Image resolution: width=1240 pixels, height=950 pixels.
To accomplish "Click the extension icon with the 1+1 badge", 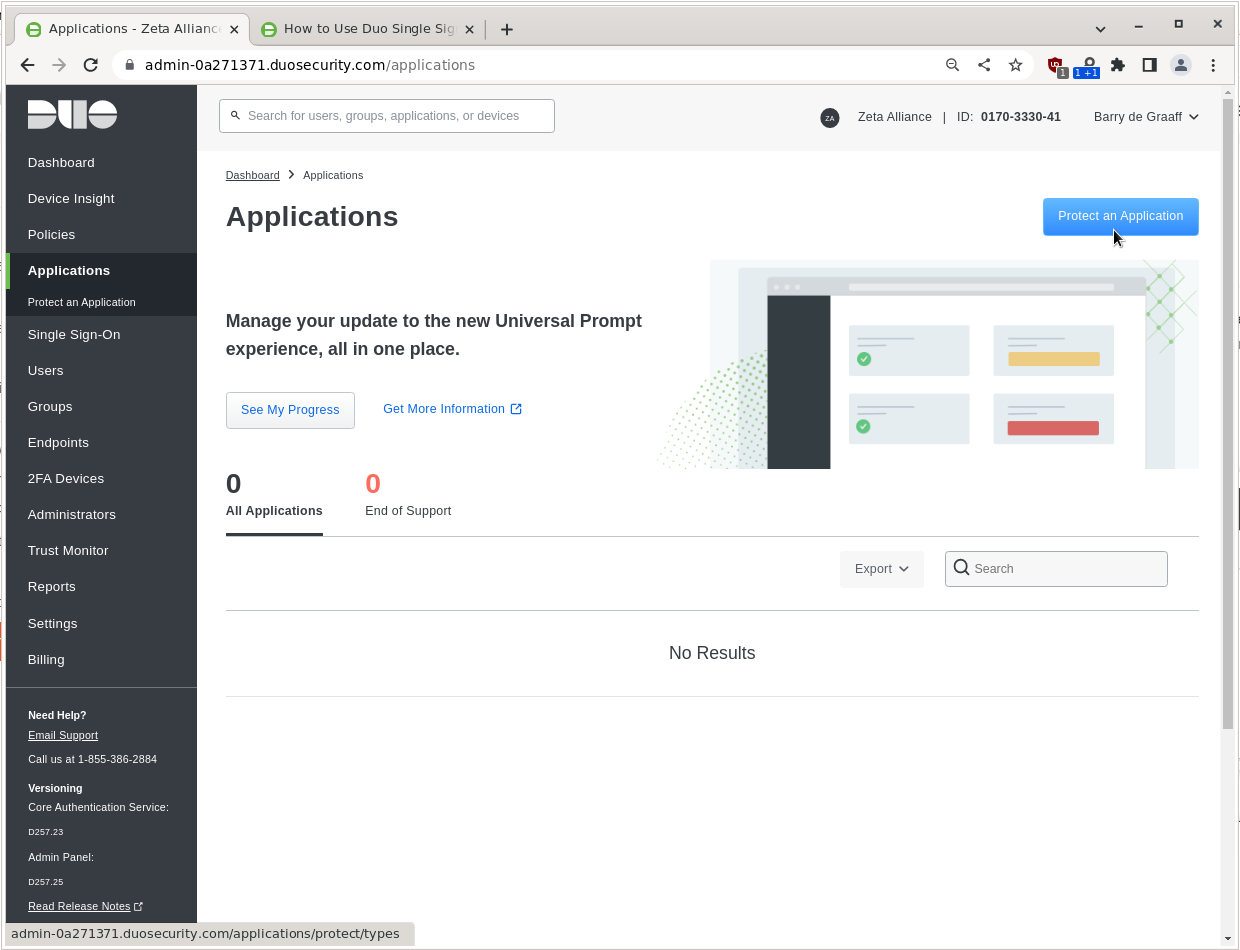I will tap(1088, 66).
